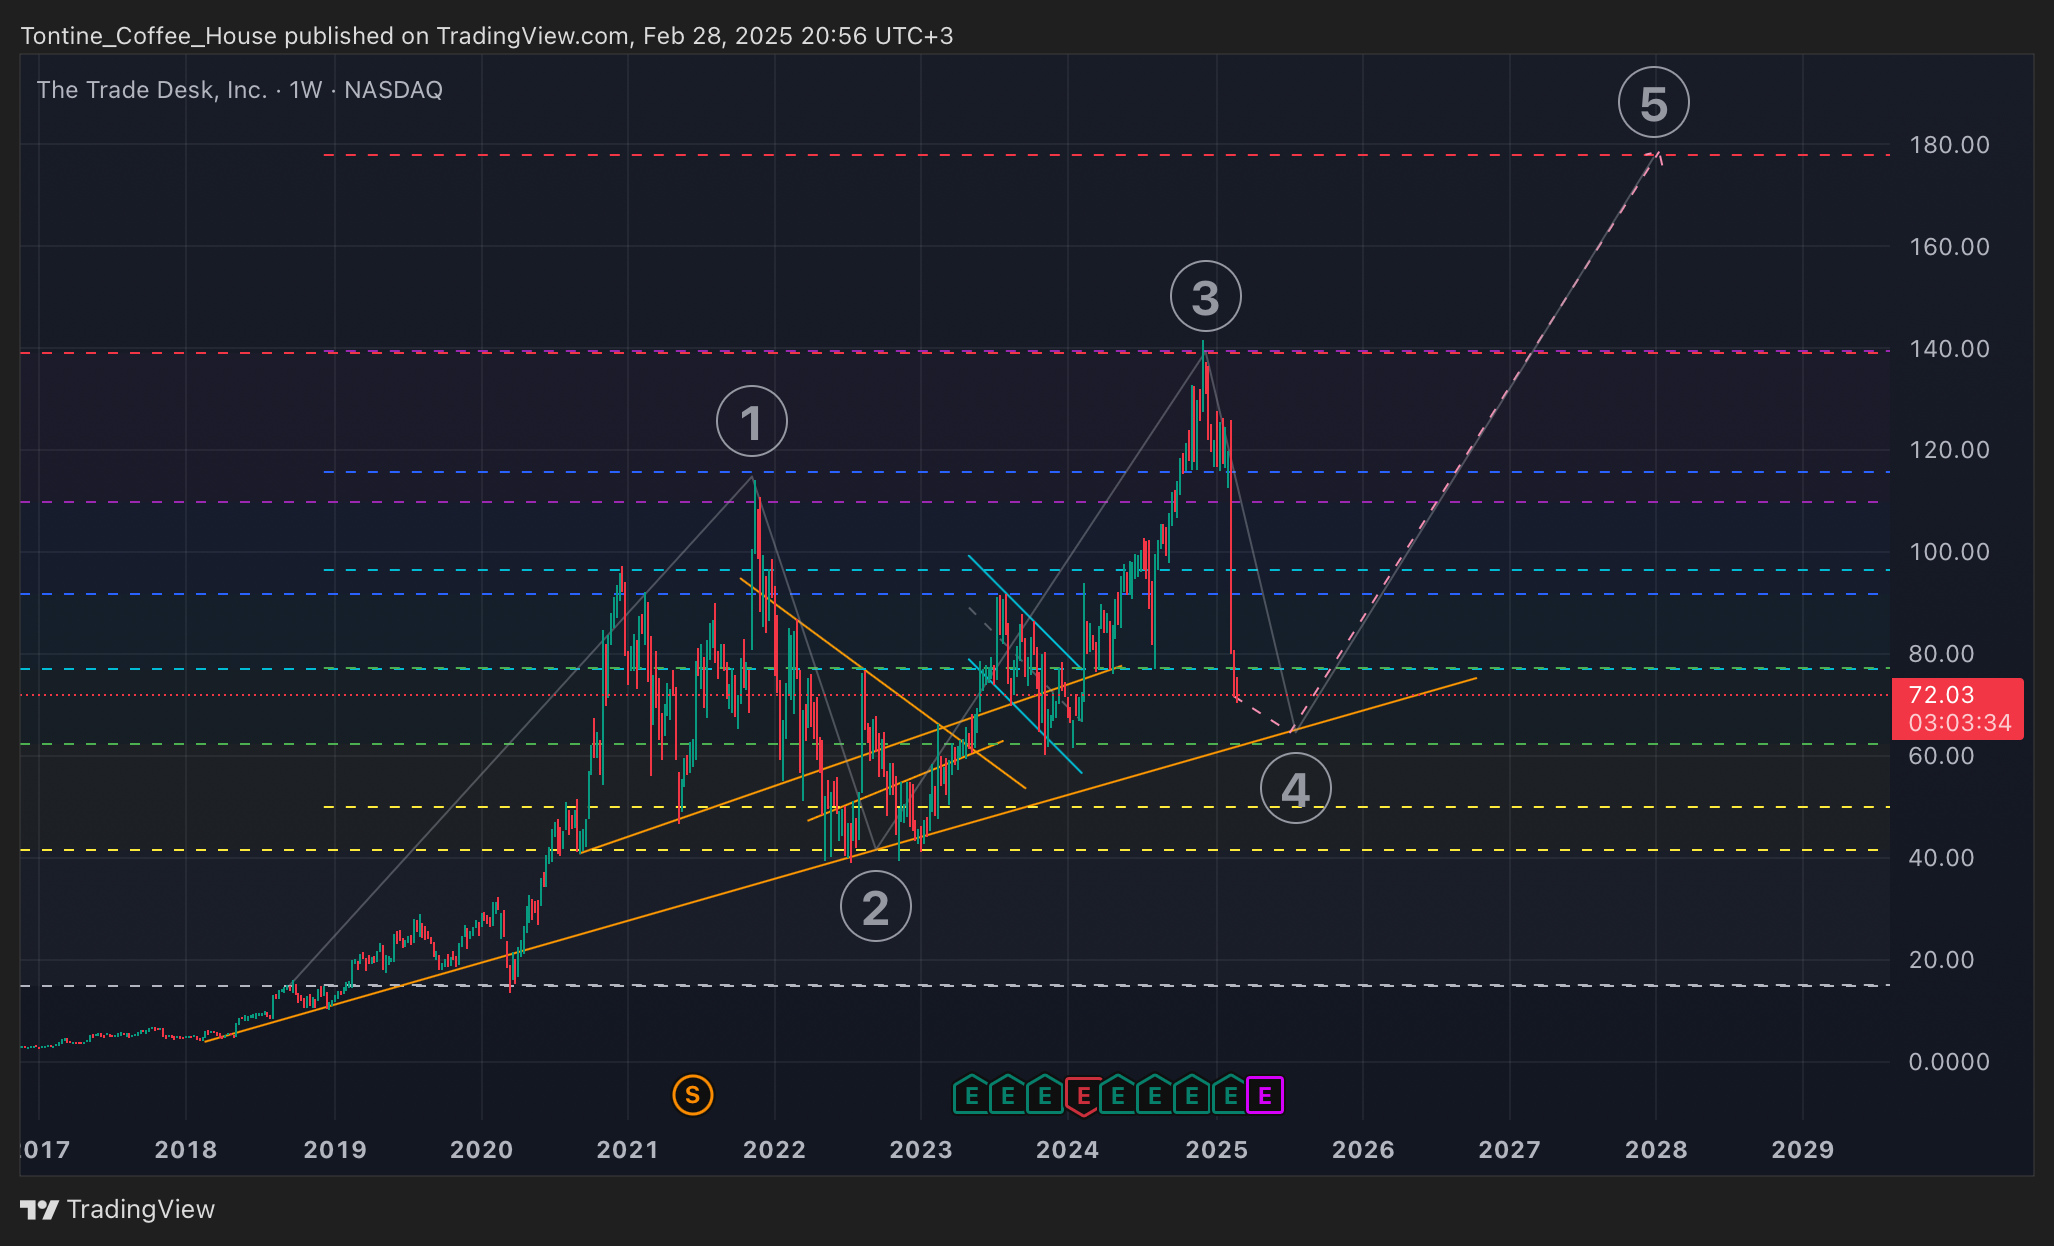2054x1246 pixels.
Task: Select the circled wave 3 label
Action: (1206, 296)
